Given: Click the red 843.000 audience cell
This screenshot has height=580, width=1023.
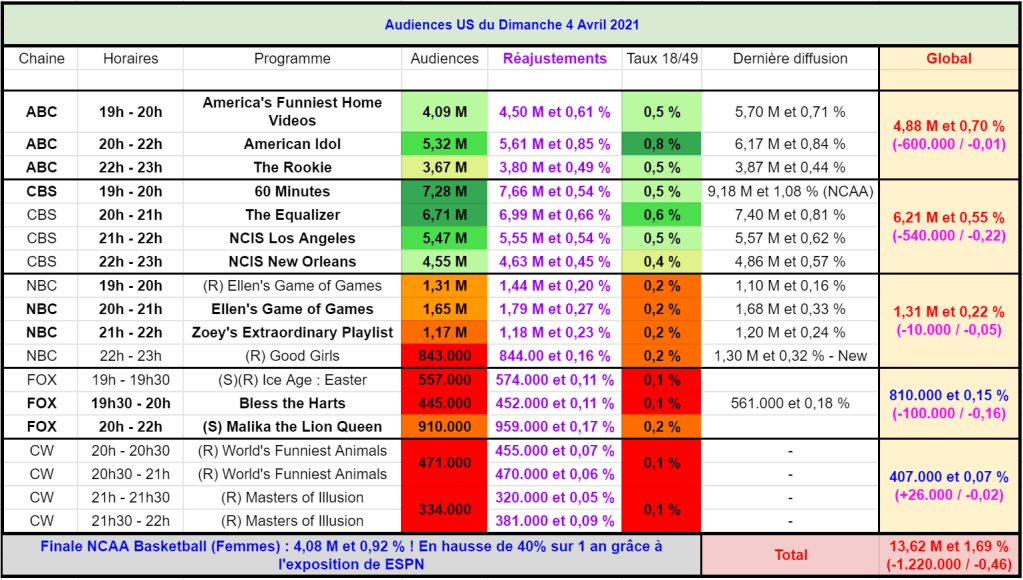Looking at the screenshot, I should click(444, 356).
